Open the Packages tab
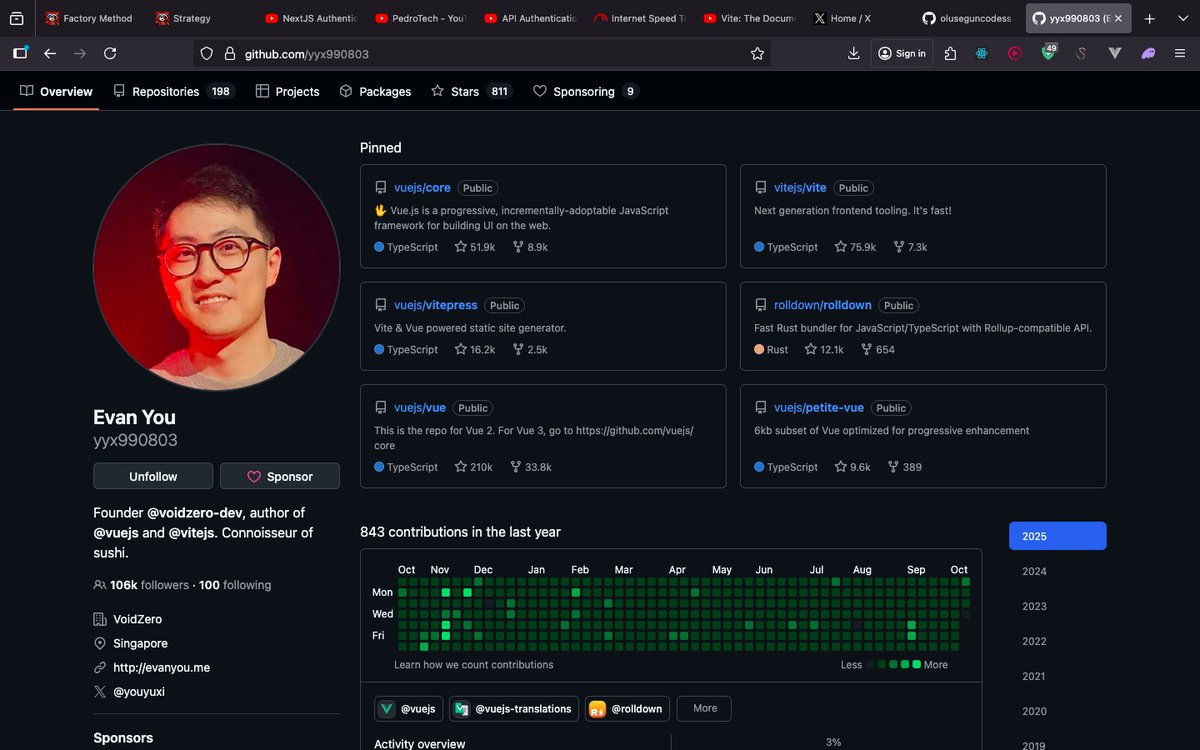Screen dimensions: 1200x750 375,91
